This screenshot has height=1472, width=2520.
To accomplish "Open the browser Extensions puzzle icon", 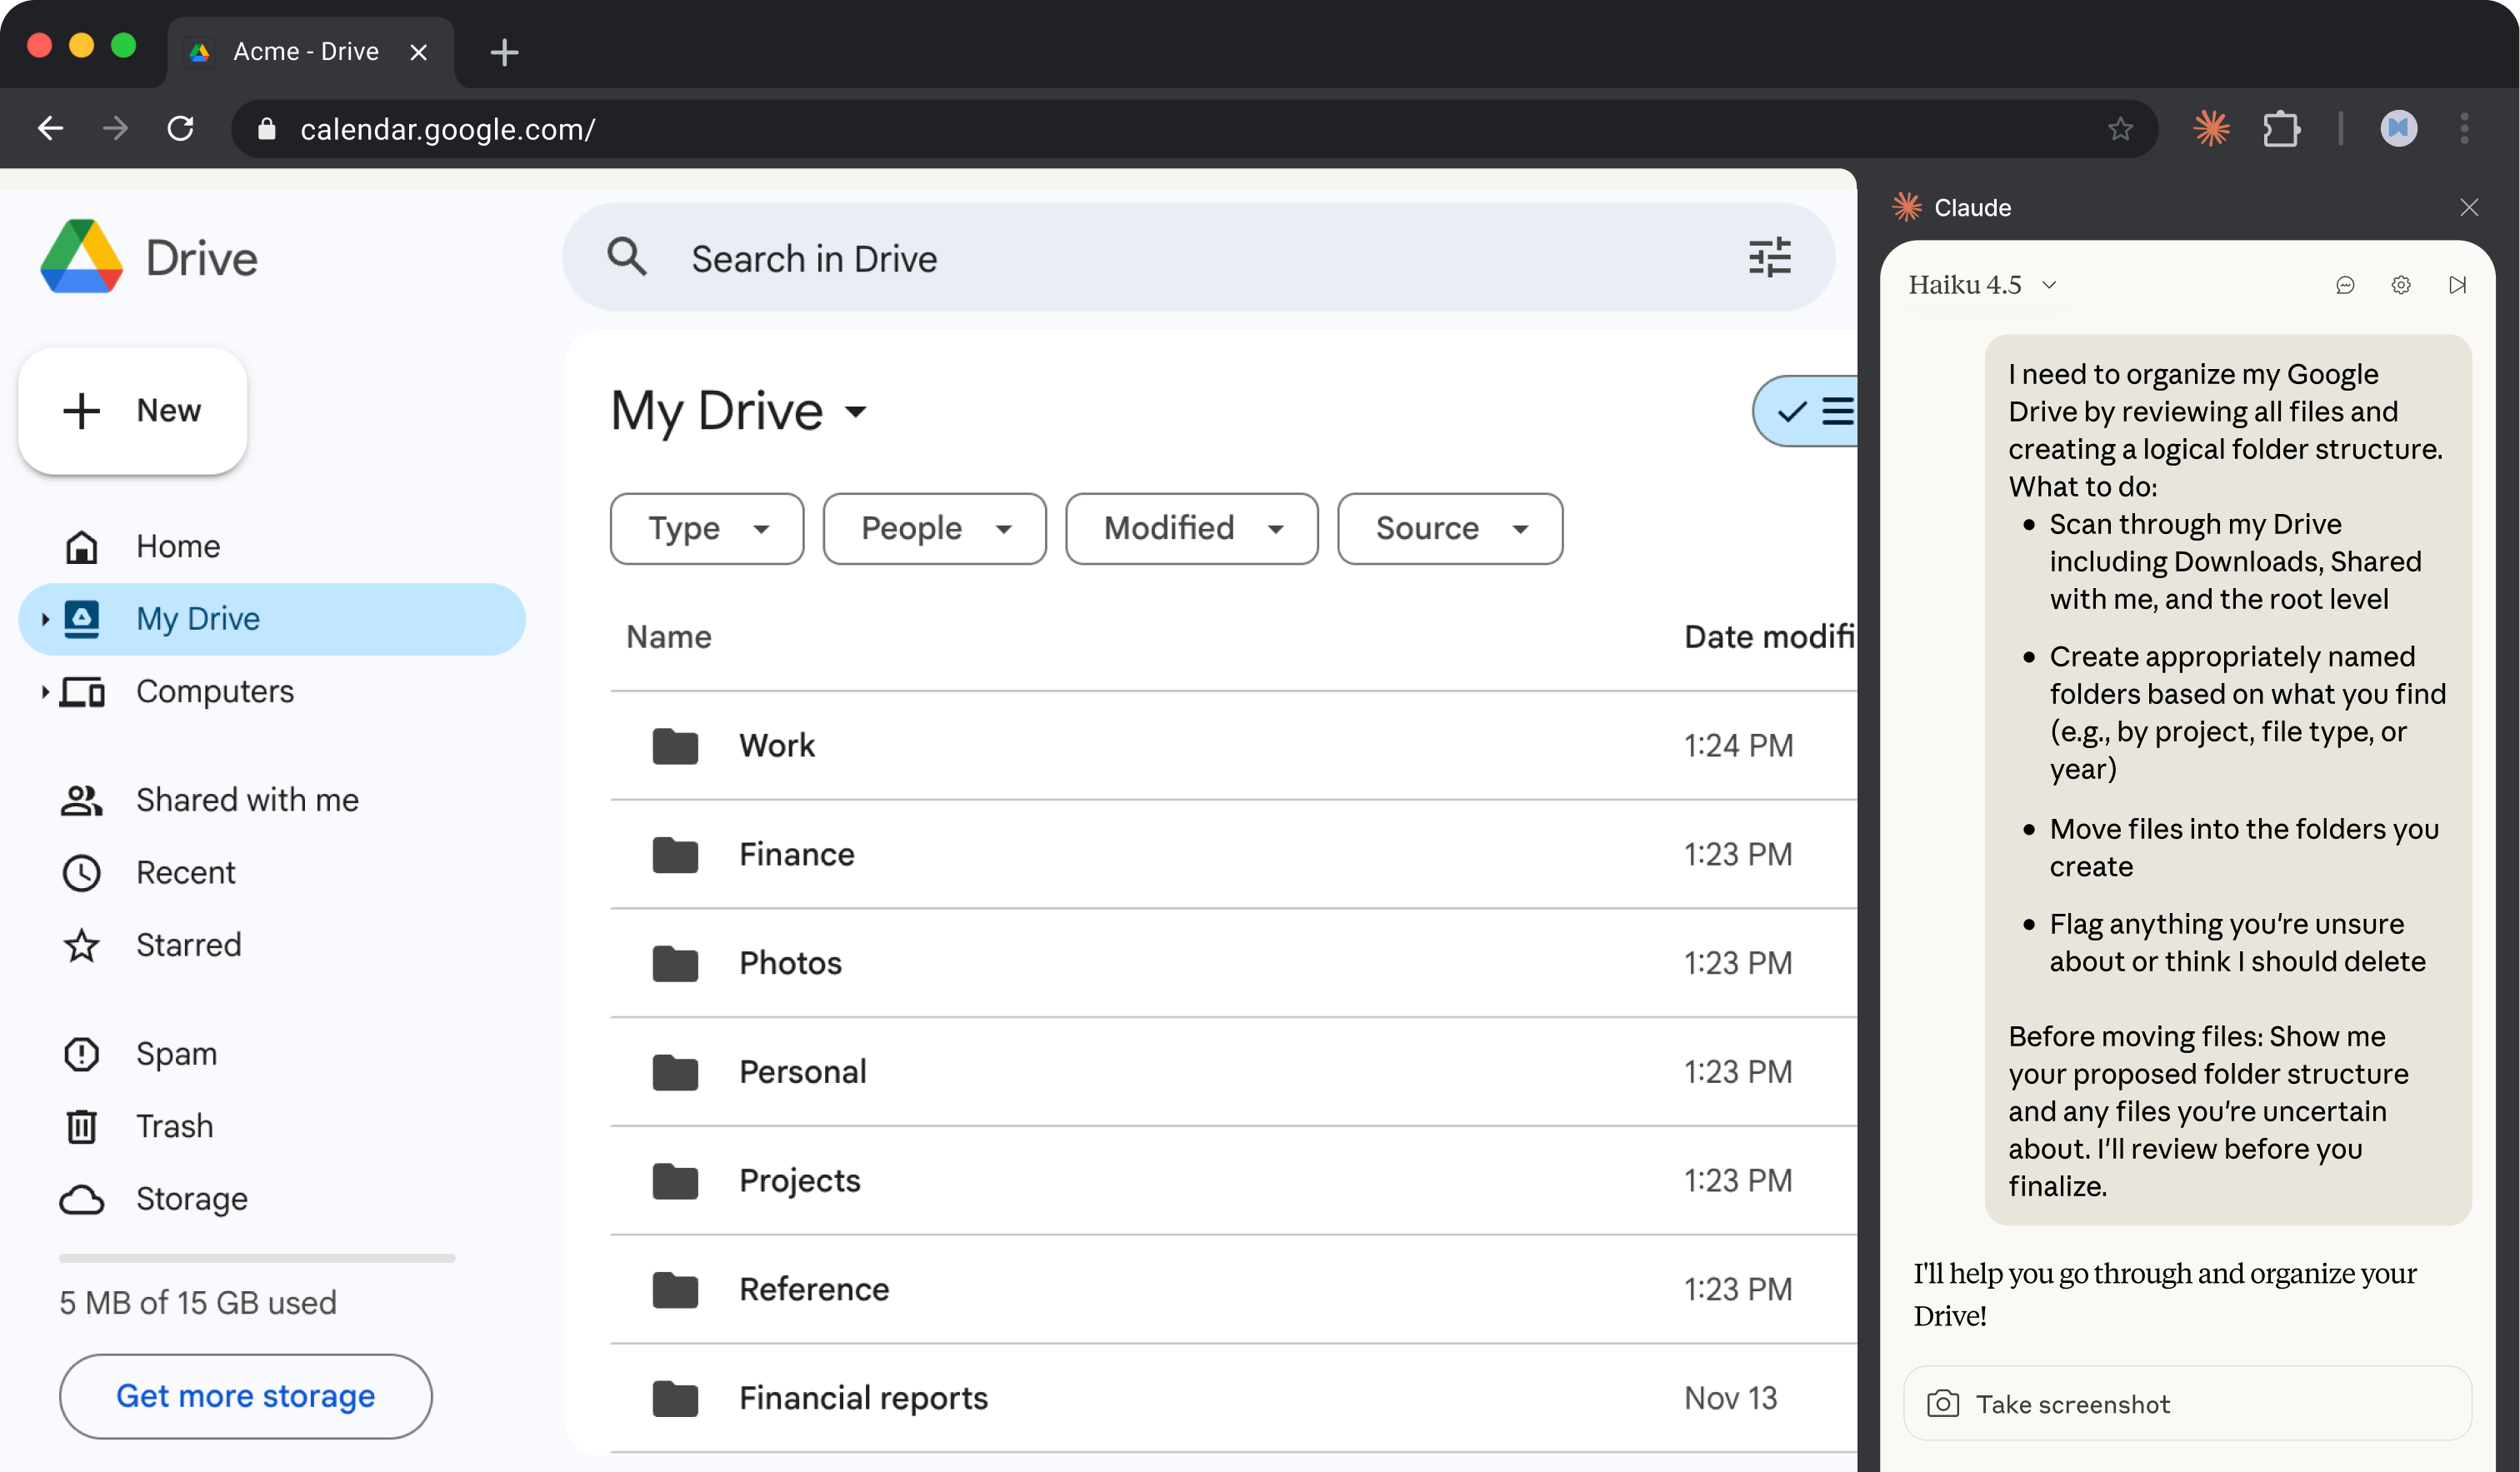I will tap(2281, 128).
